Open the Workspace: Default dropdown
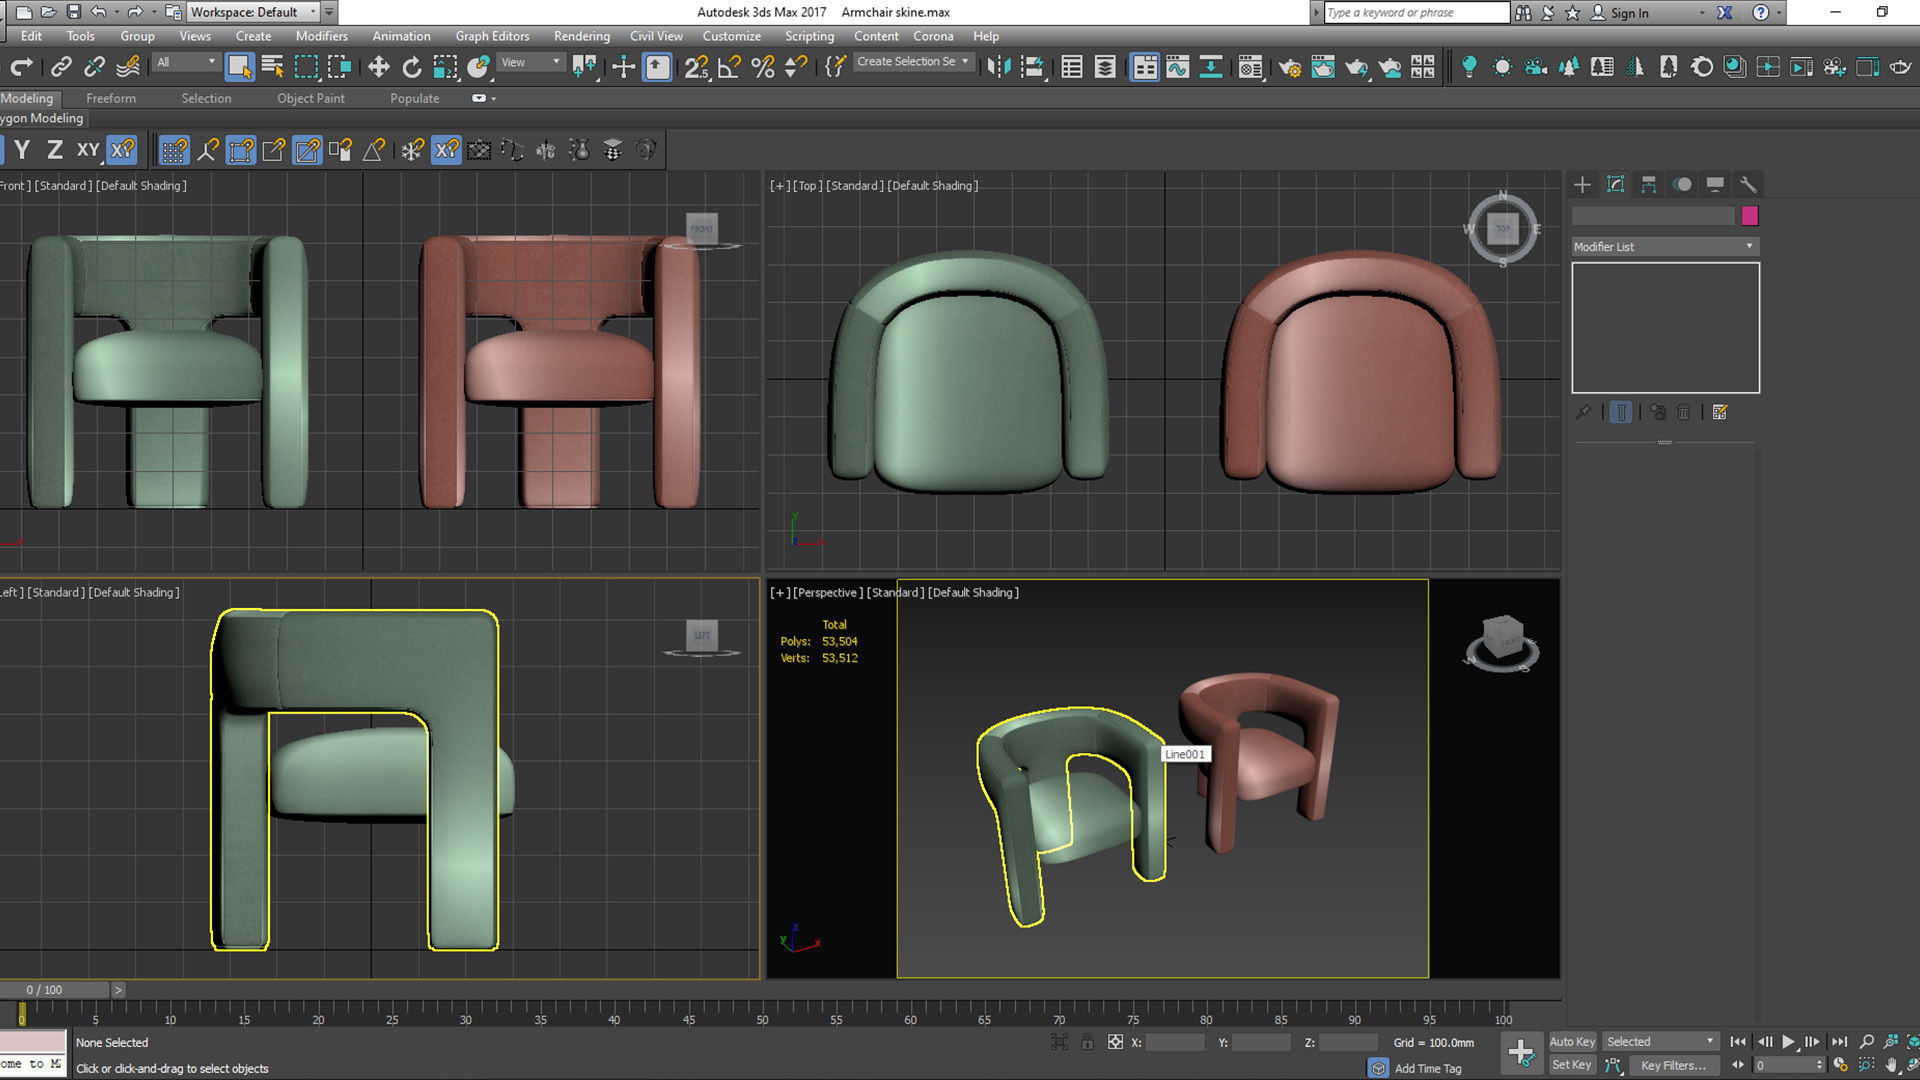 [x=253, y=12]
